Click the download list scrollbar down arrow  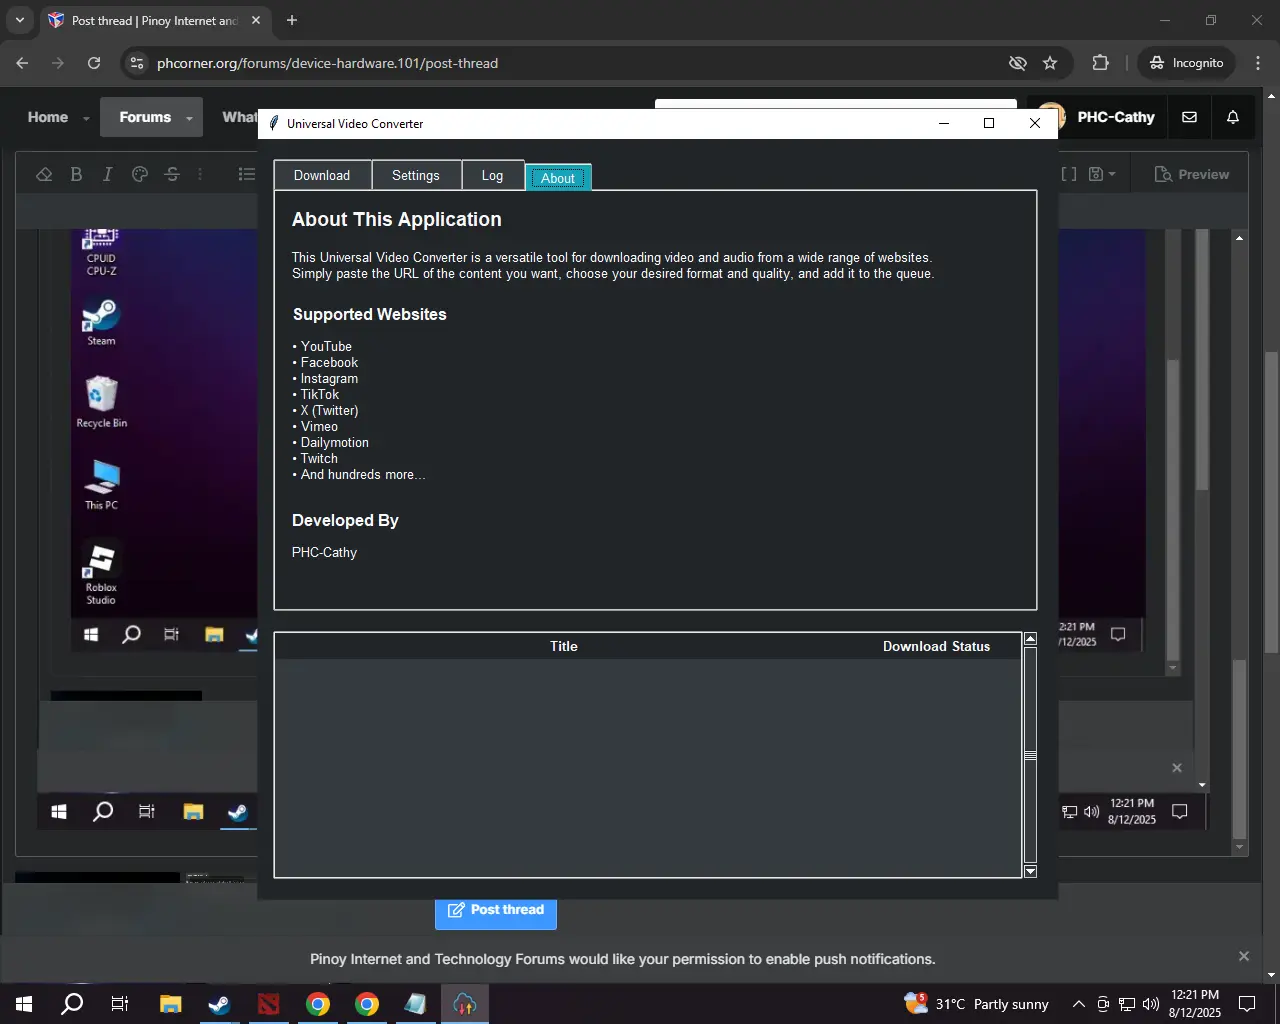coord(1030,872)
